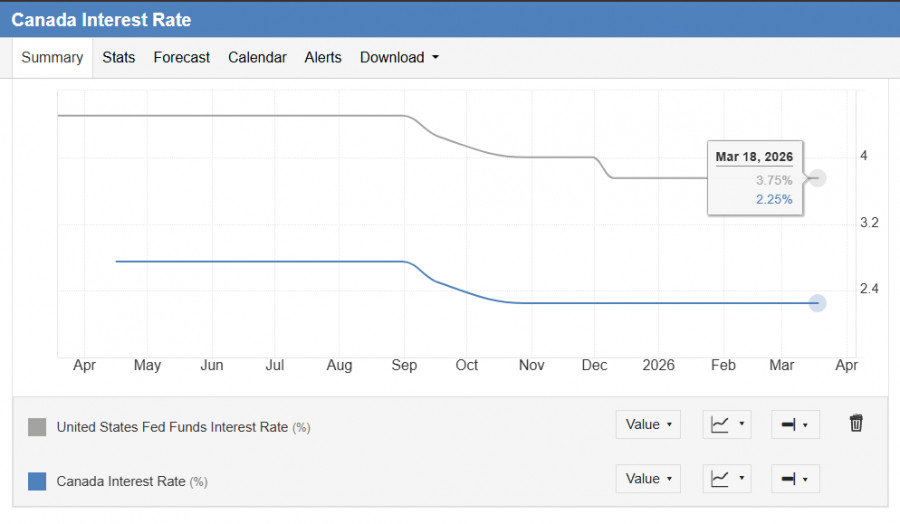
Task: Click the gray United States Fed Funds color swatch
Action: click(x=37, y=427)
